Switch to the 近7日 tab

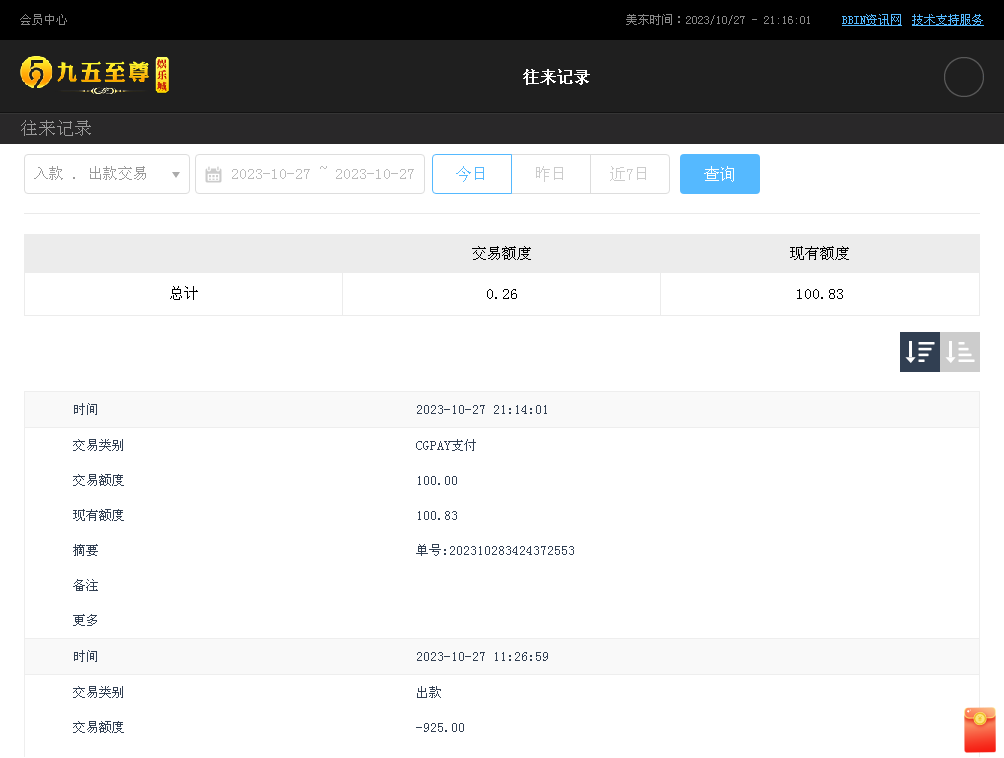tap(629, 173)
